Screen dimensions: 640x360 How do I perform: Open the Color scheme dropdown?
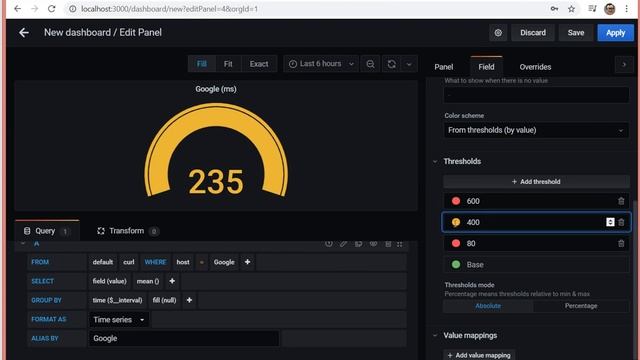point(536,130)
